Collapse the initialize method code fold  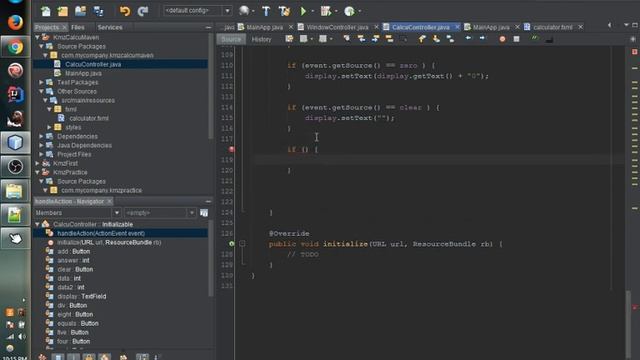coord(242,244)
